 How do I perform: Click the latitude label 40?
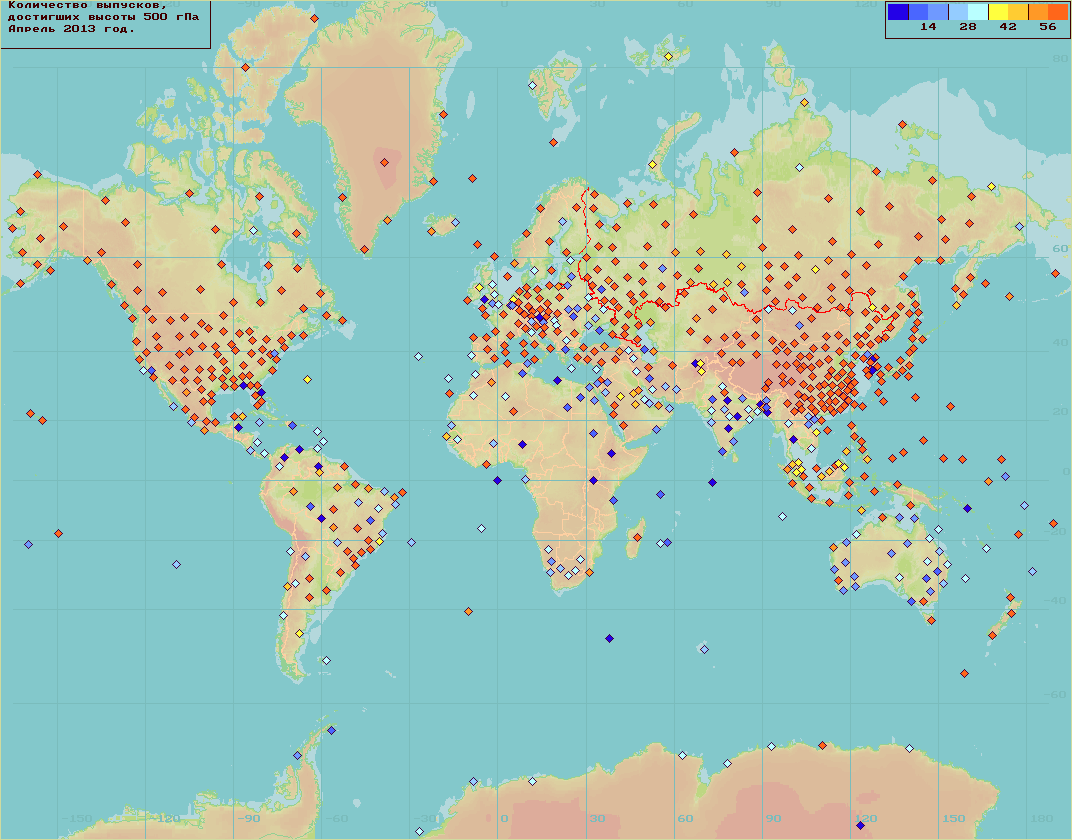[1060, 342]
